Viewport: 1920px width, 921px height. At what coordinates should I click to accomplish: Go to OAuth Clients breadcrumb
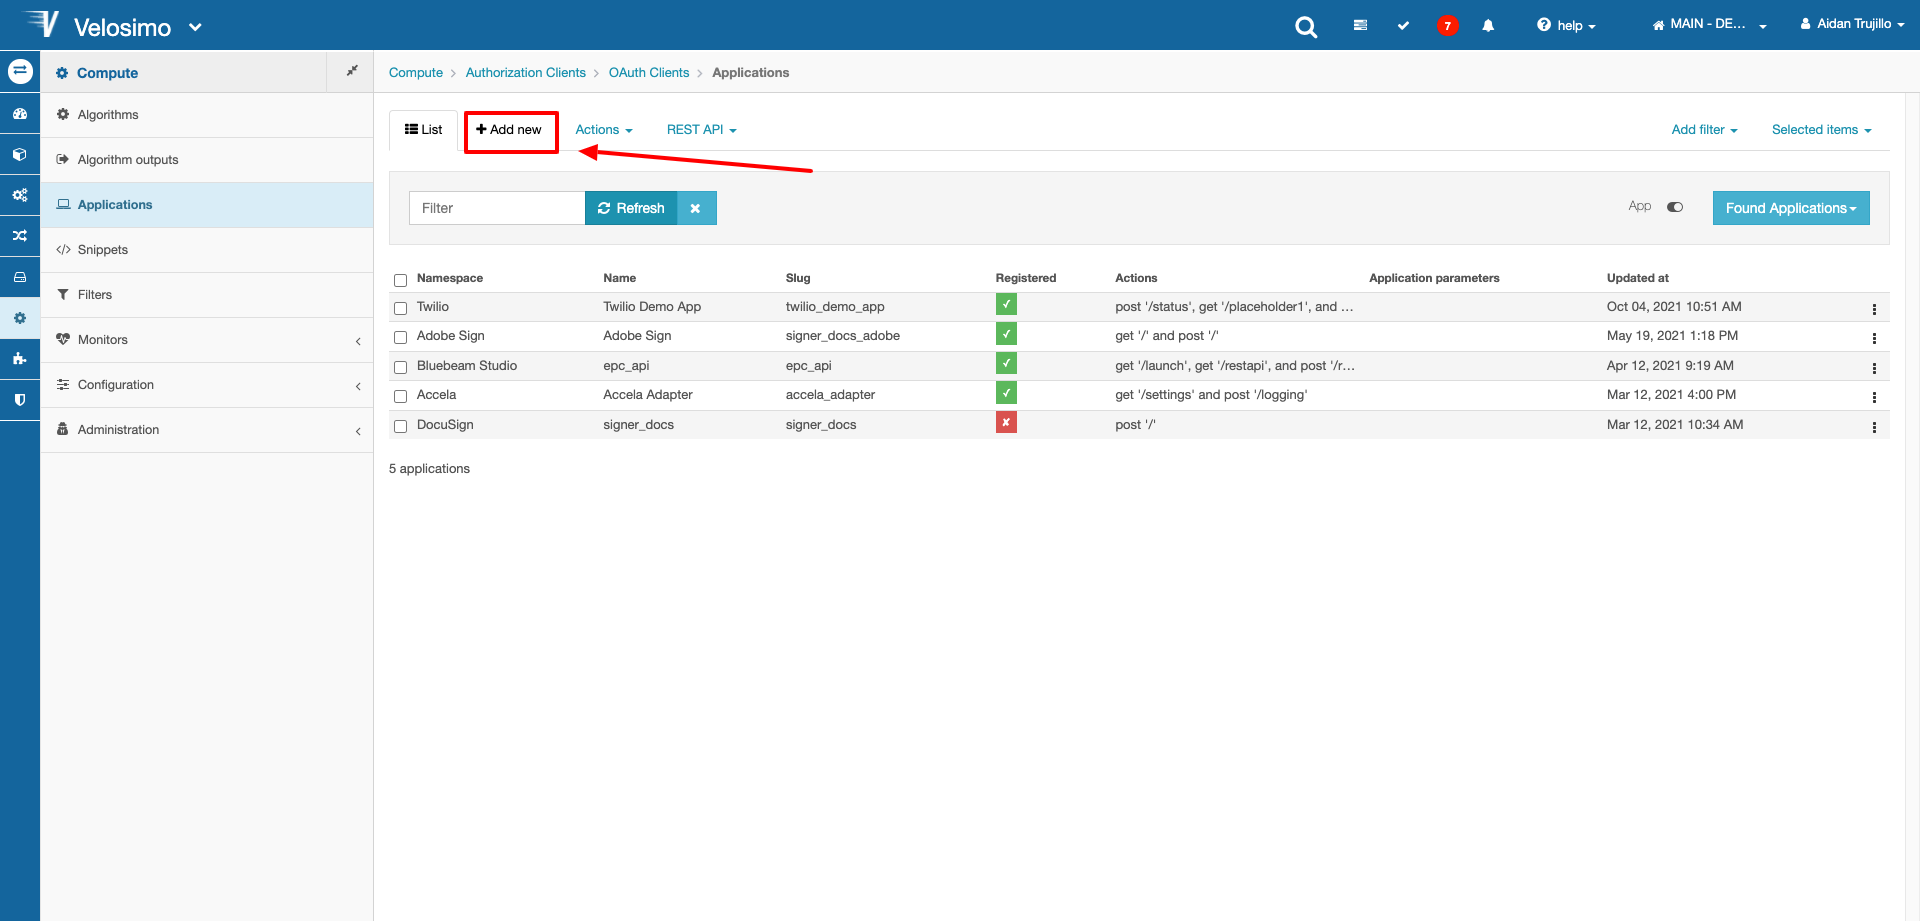pos(649,73)
